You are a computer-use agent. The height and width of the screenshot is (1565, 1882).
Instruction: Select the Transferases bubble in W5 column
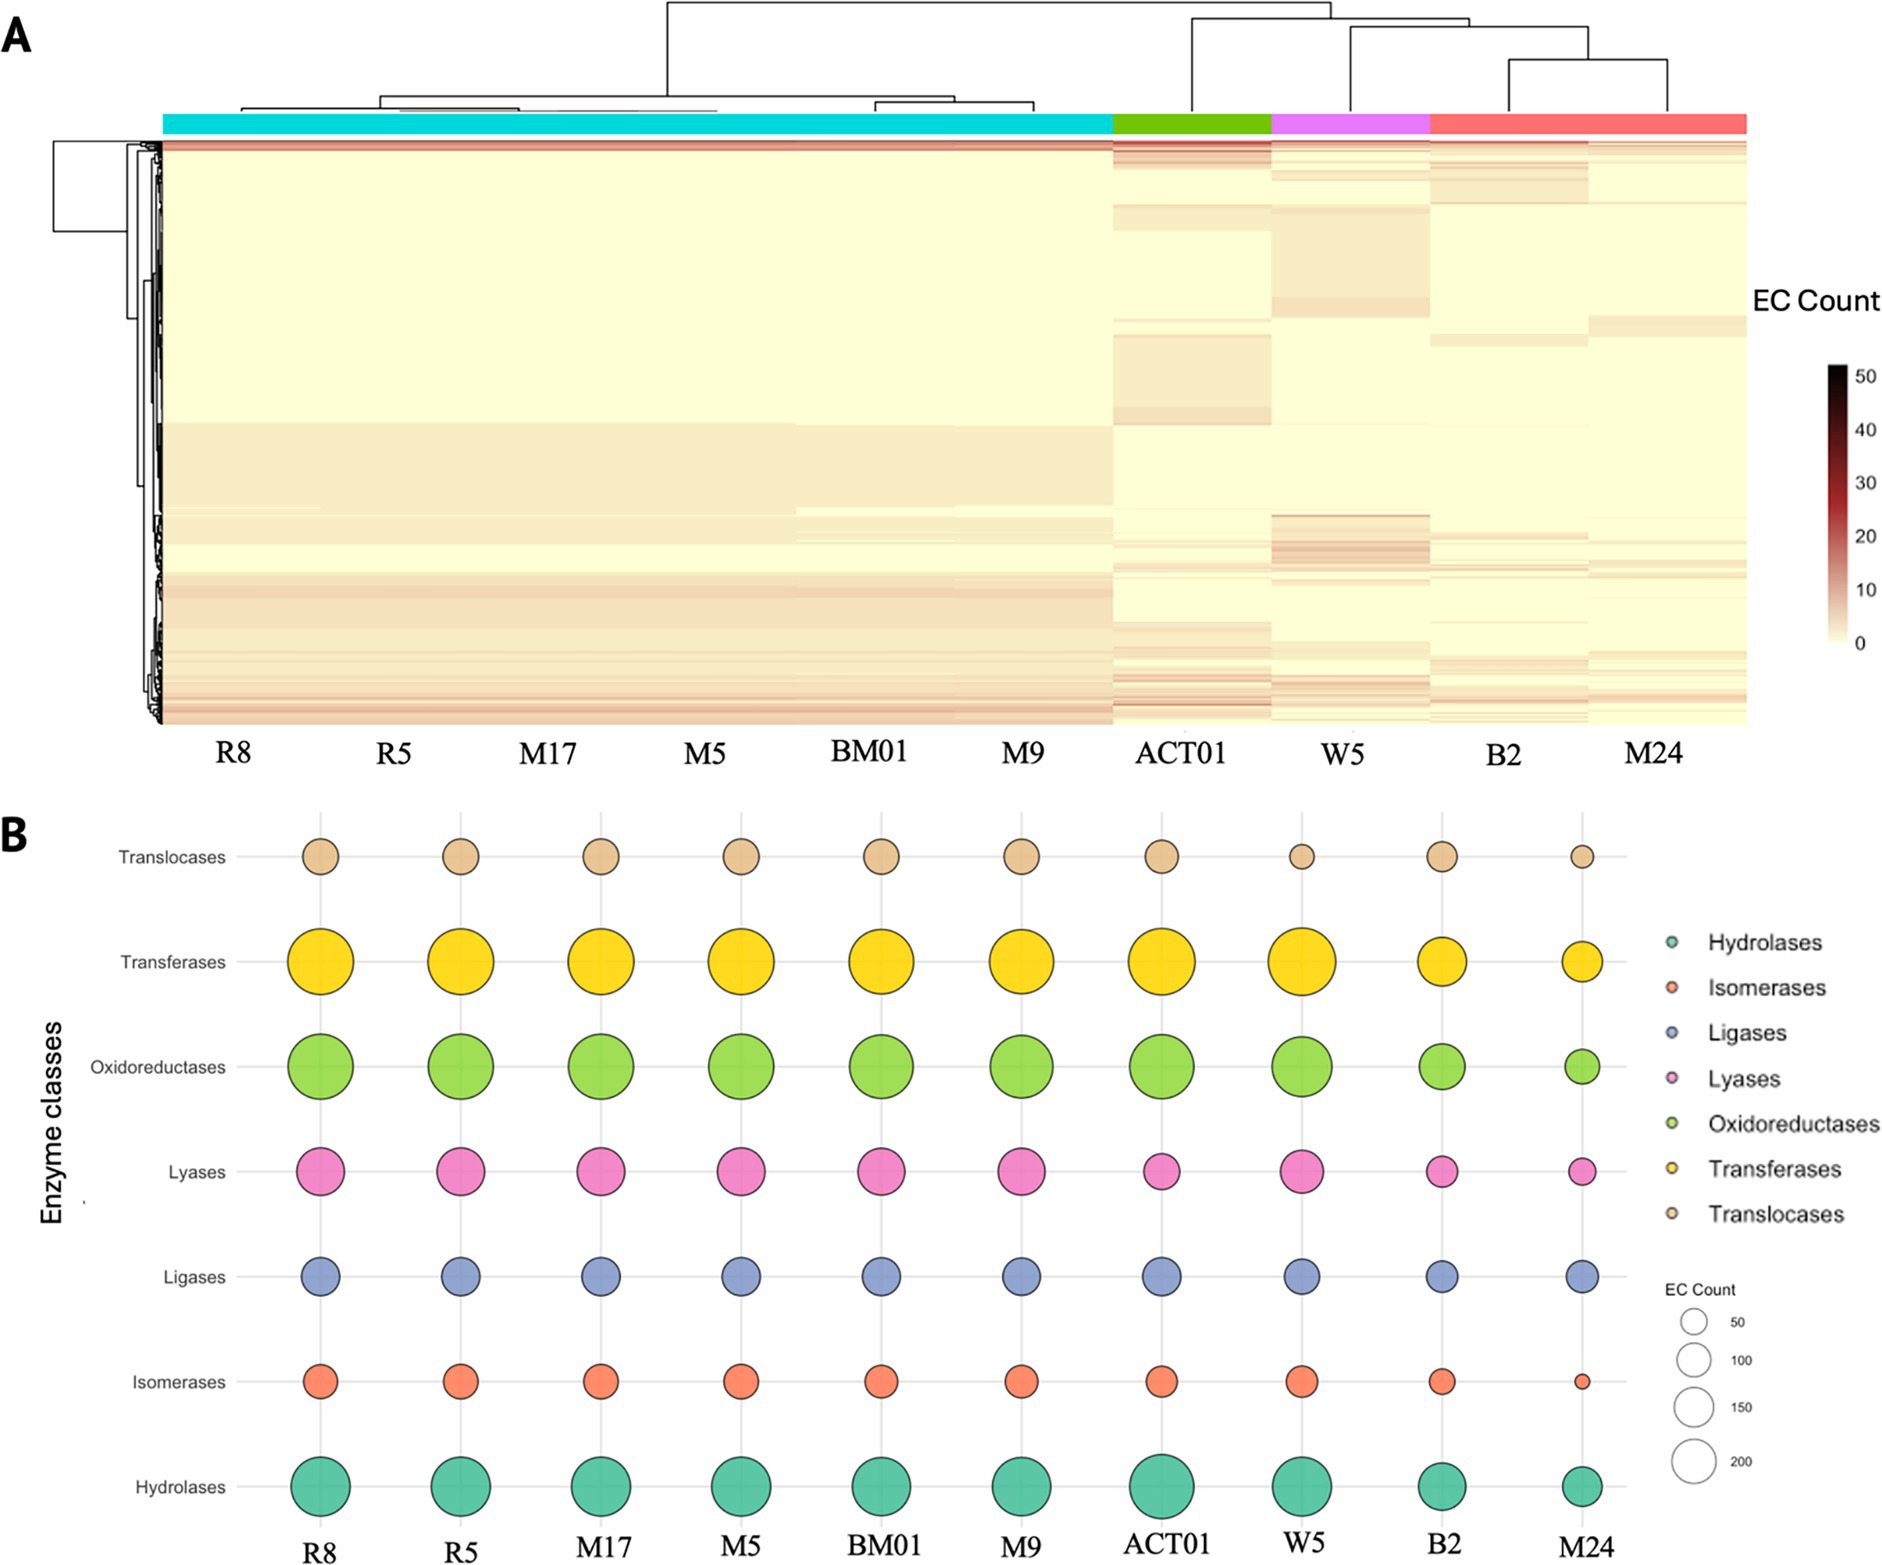pos(1301,962)
